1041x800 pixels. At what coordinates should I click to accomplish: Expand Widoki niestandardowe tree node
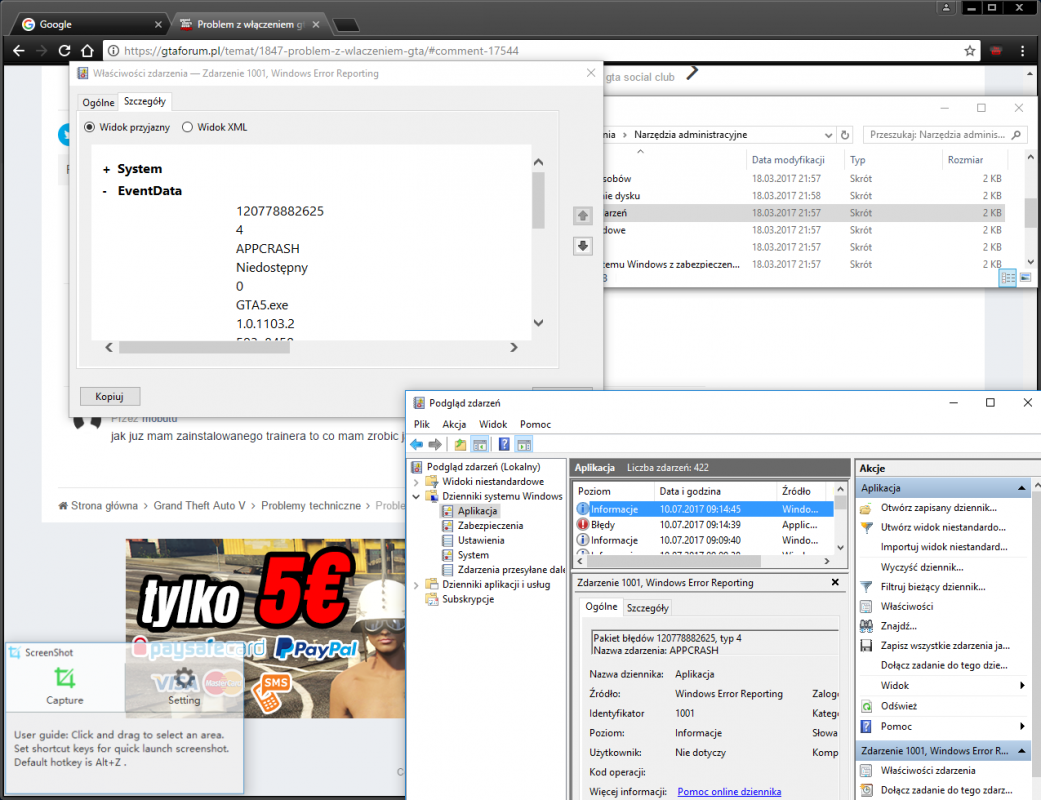pos(416,482)
